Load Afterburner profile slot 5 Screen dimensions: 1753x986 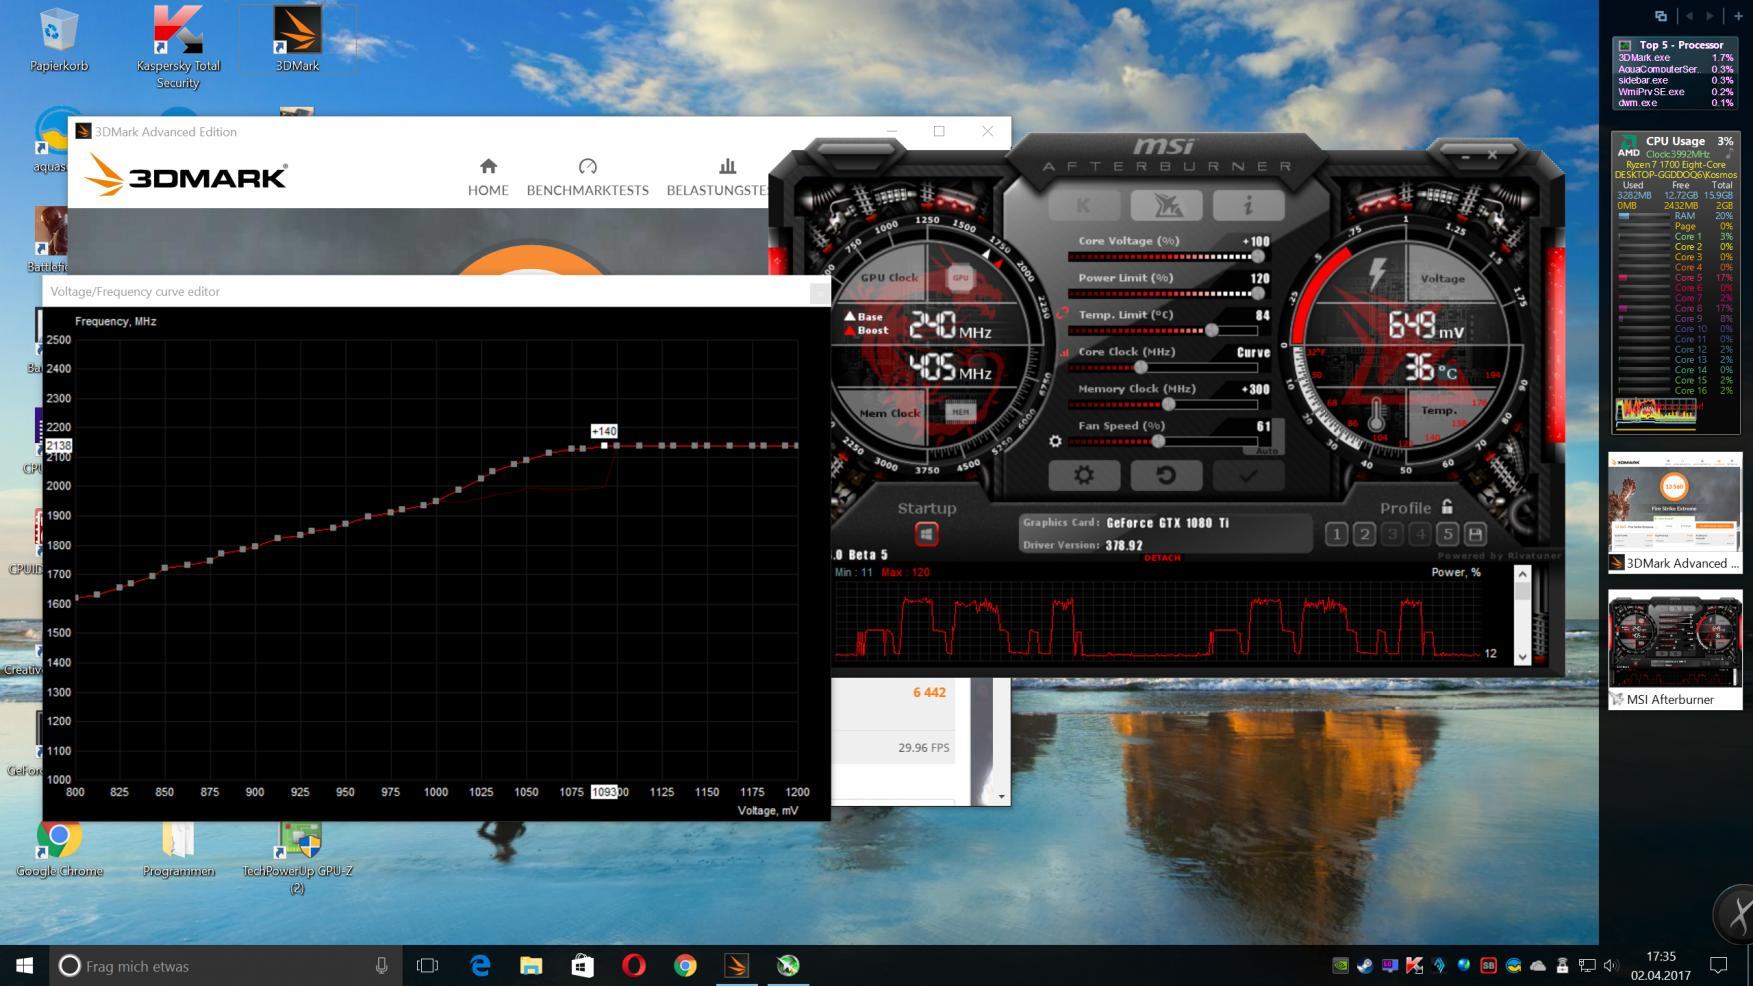coord(1447,534)
